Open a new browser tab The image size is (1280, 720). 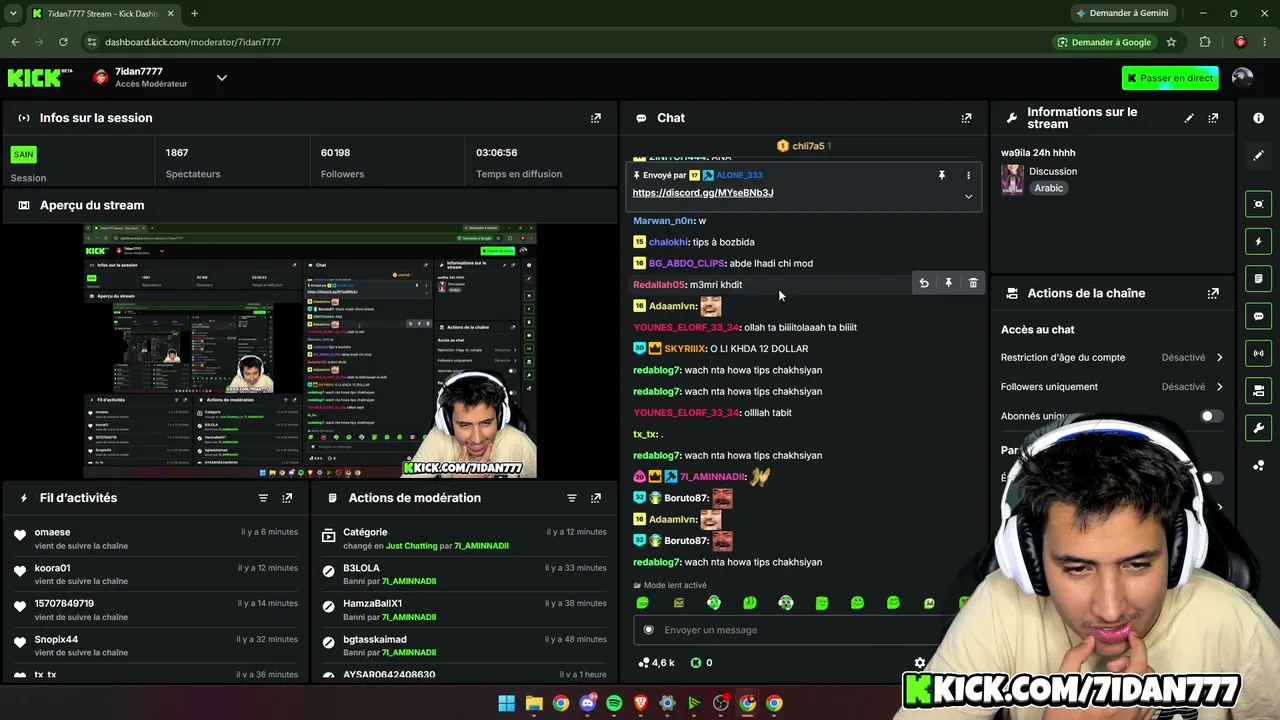[x=194, y=13]
